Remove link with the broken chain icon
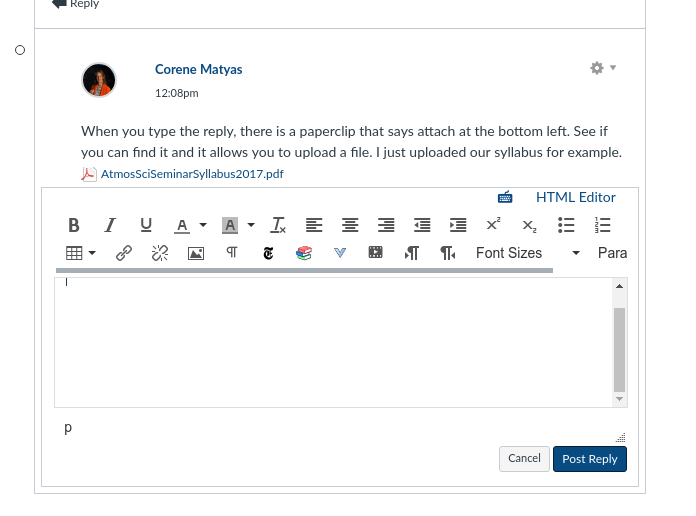Screen dimensions: 696x516 tap(160, 253)
